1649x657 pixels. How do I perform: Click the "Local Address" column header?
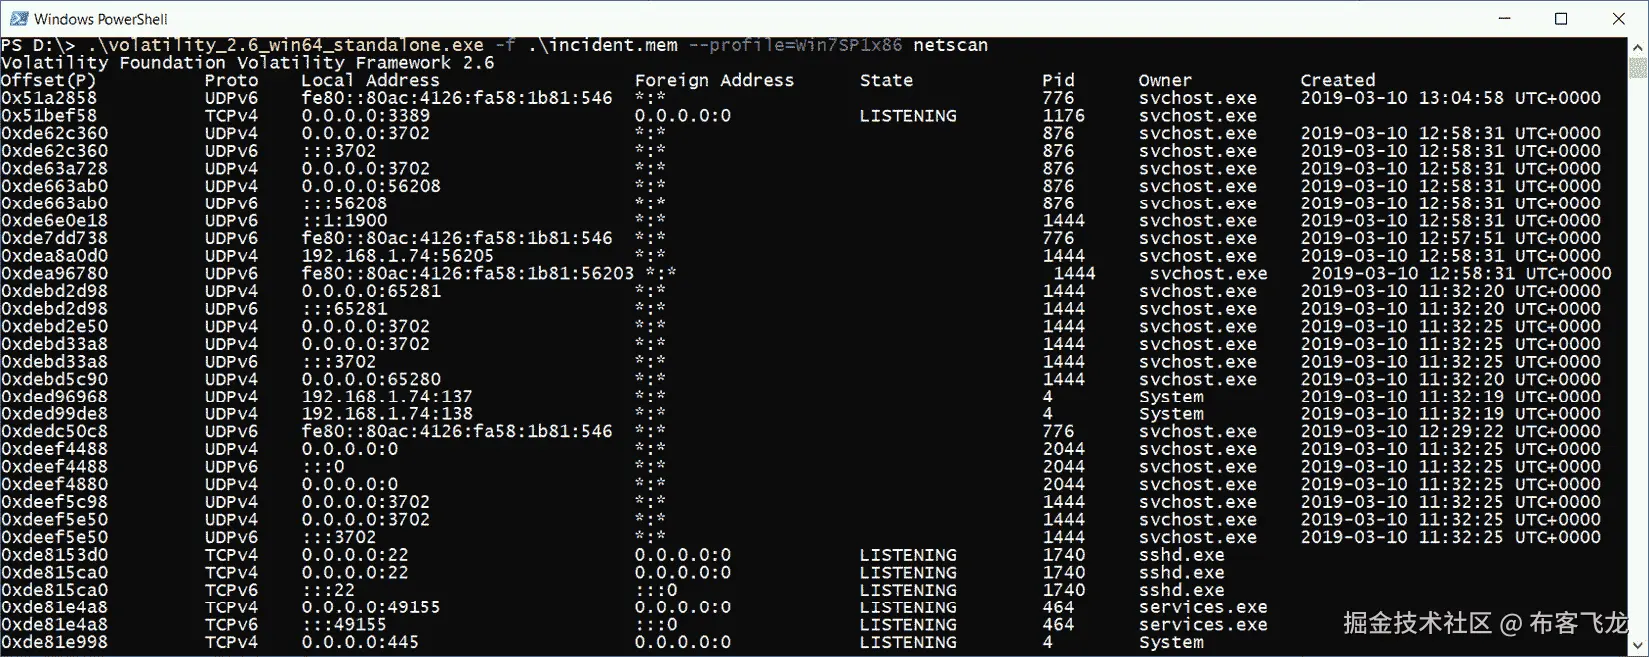click(370, 80)
